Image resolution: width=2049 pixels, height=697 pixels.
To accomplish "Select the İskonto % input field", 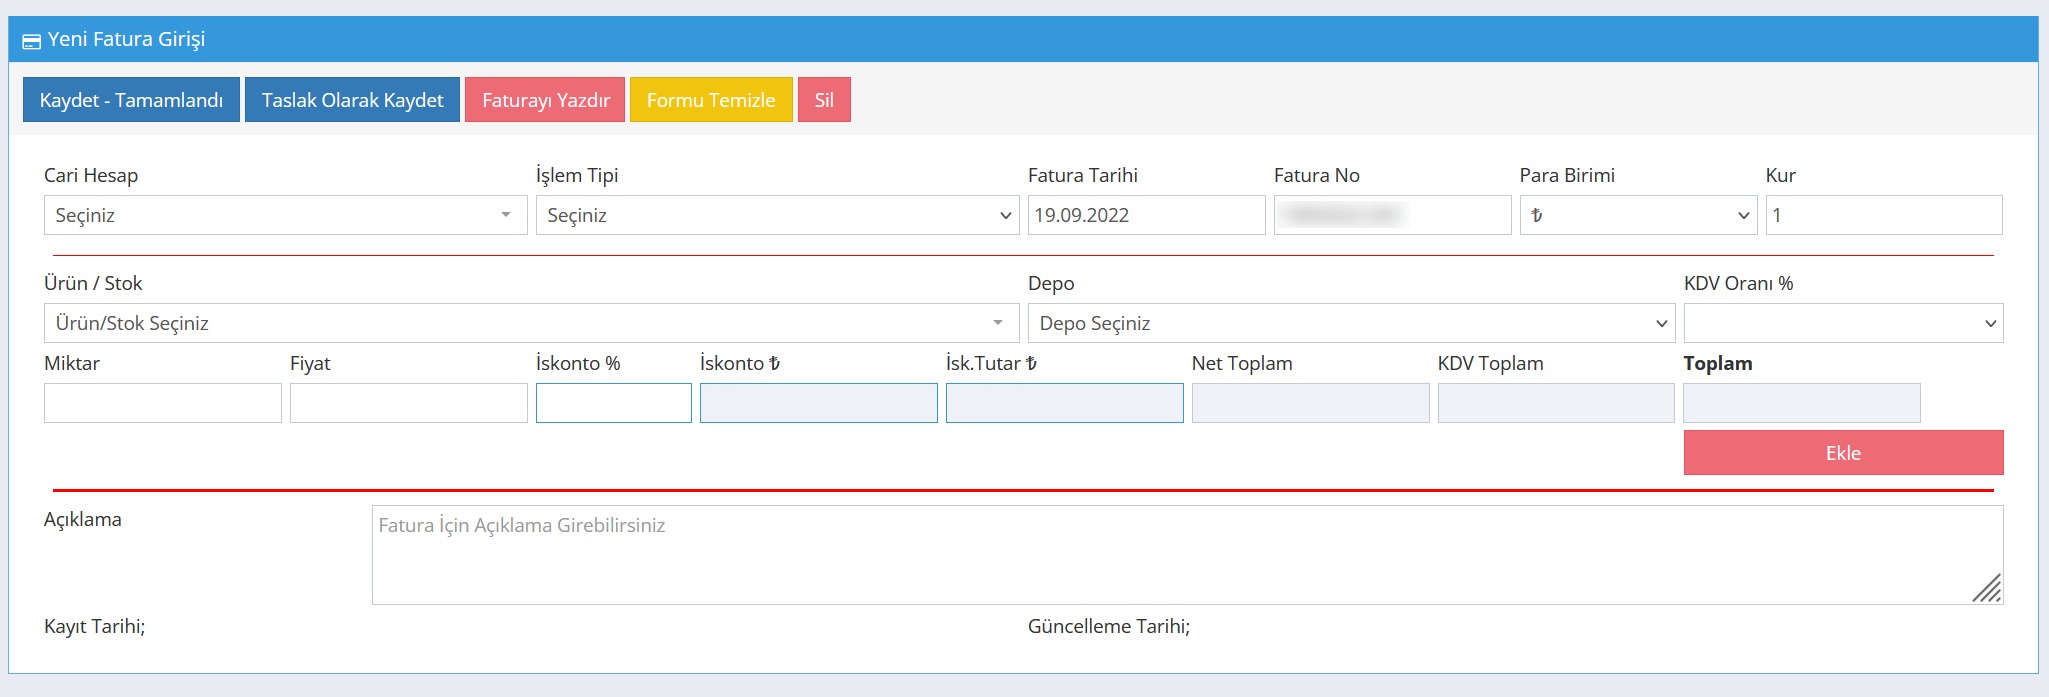I will [613, 403].
